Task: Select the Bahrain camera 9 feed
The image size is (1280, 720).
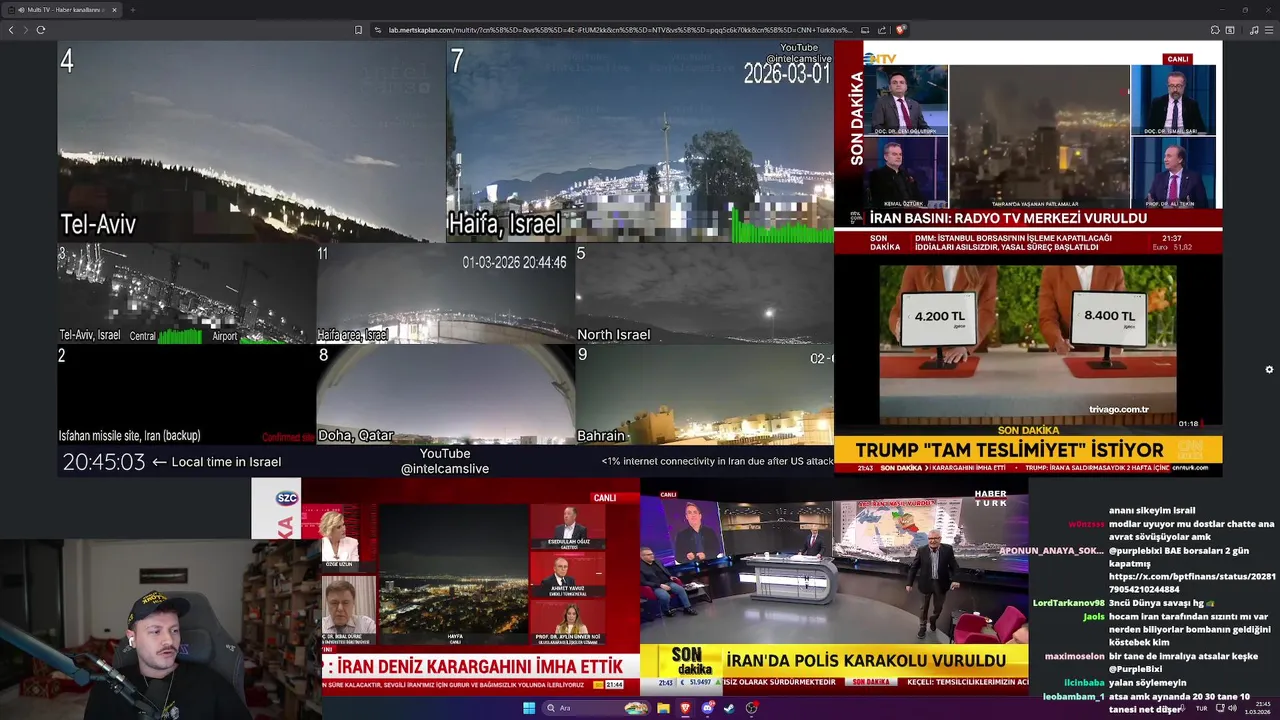Action: tap(704, 395)
